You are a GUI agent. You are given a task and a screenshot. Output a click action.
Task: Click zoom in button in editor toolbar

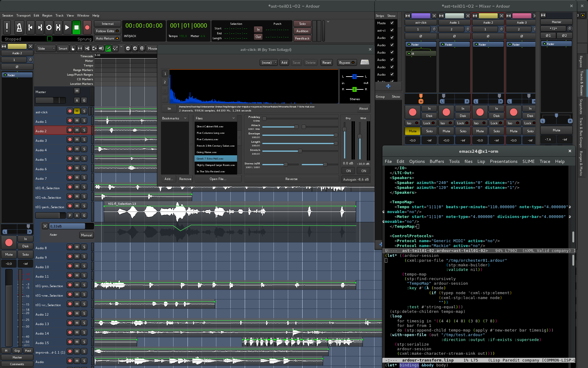pyautogui.click(x=135, y=48)
